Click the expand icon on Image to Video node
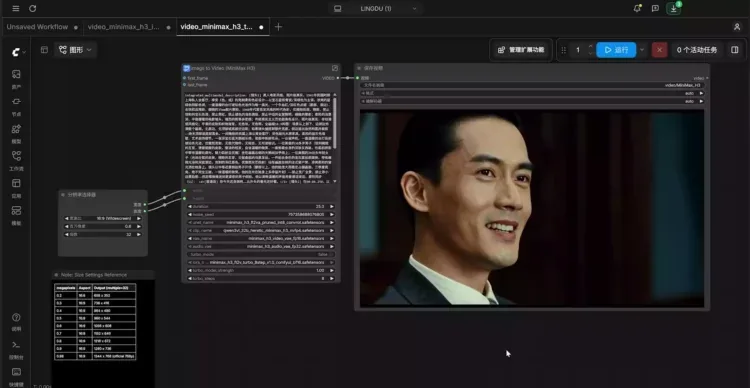The image size is (750, 388). coord(335,68)
